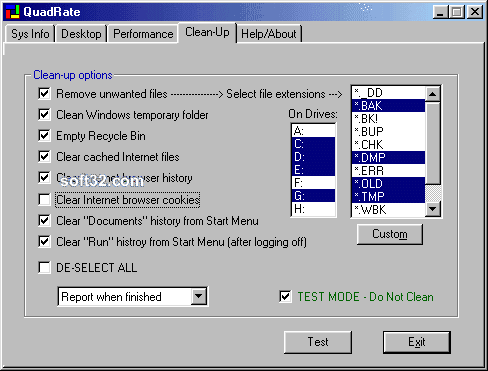Viewport: 488px width, 371px height.
Task: Toggle Clear "Documents" history from Start Menu
Action: 44,221
